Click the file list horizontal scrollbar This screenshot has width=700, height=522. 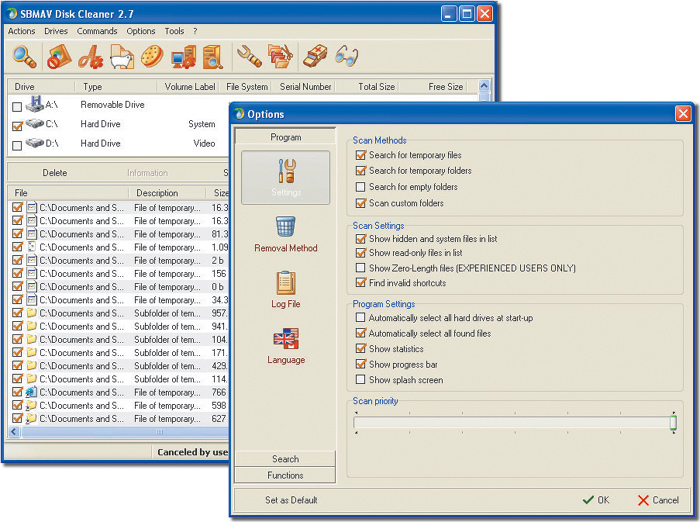tap(125, 431)
